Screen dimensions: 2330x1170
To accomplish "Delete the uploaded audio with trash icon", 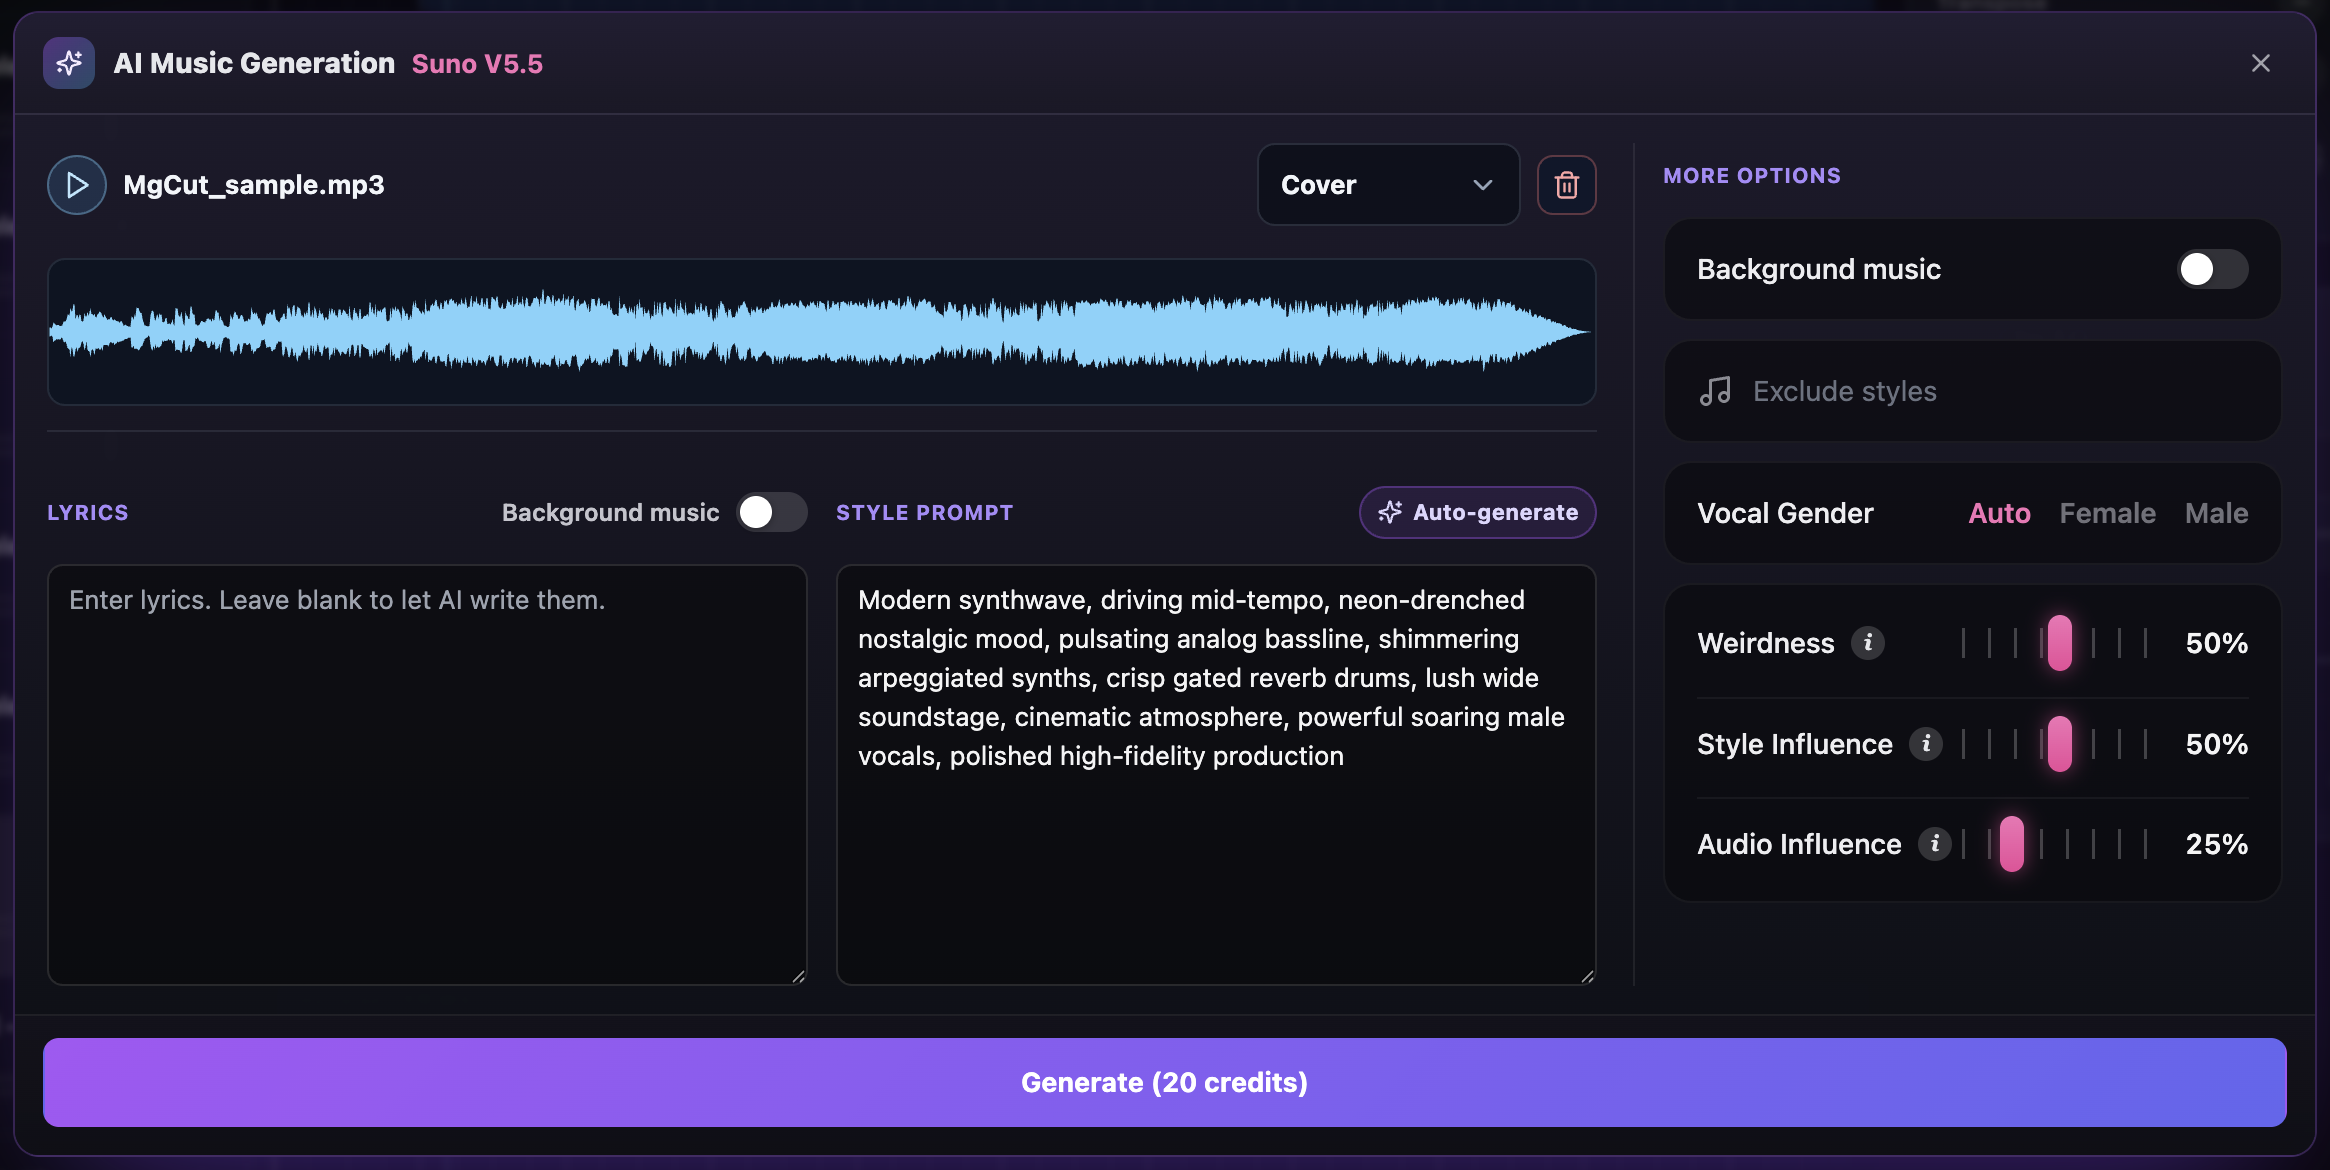I will [x=1566, y=185].
